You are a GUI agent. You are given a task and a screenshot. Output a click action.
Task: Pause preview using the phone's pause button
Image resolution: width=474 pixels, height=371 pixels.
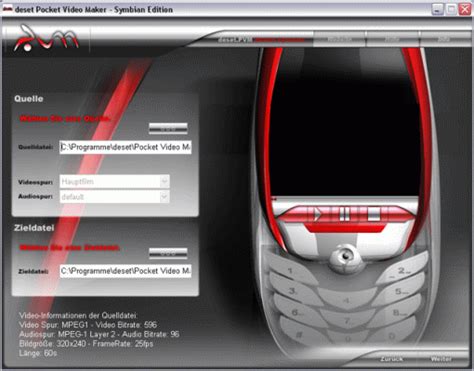tap(345, 214)
